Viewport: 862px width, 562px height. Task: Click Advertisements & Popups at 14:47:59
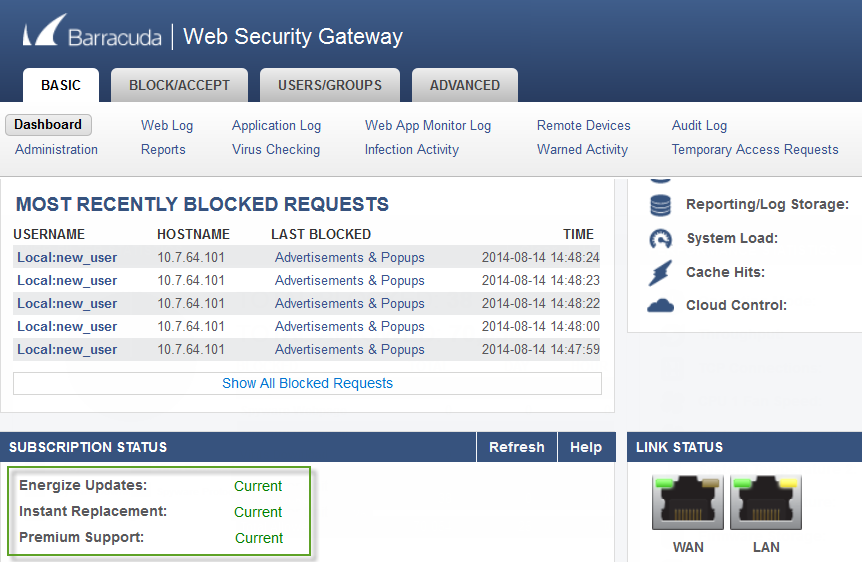350,350
